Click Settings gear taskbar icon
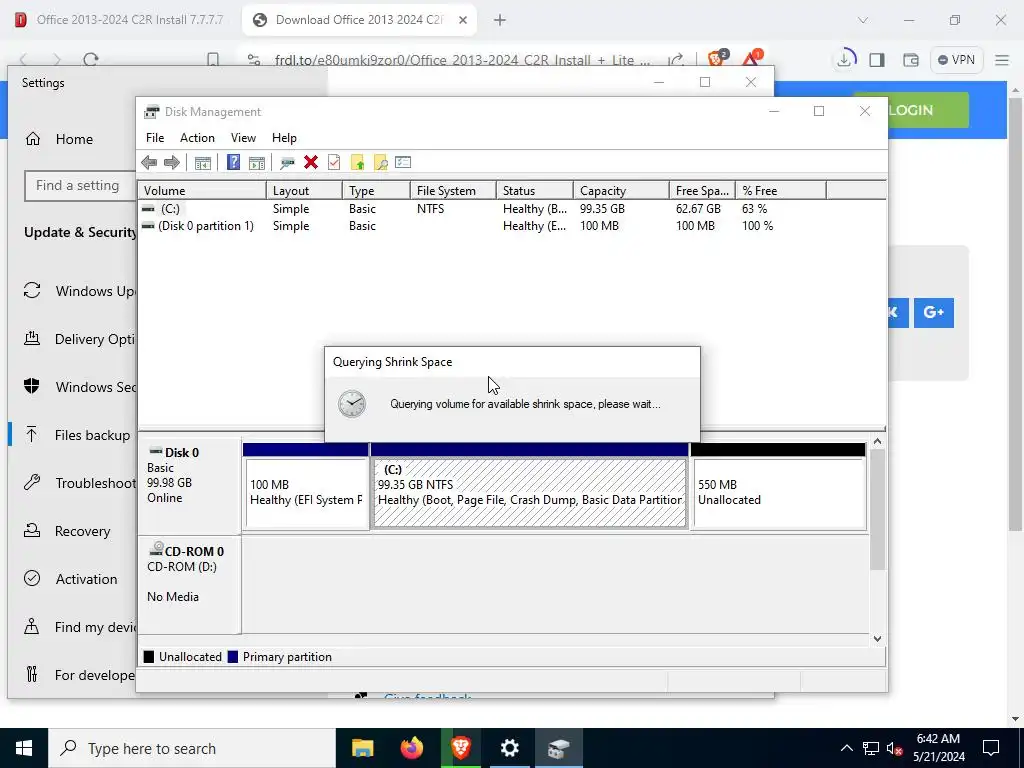 tap(509, 748)
